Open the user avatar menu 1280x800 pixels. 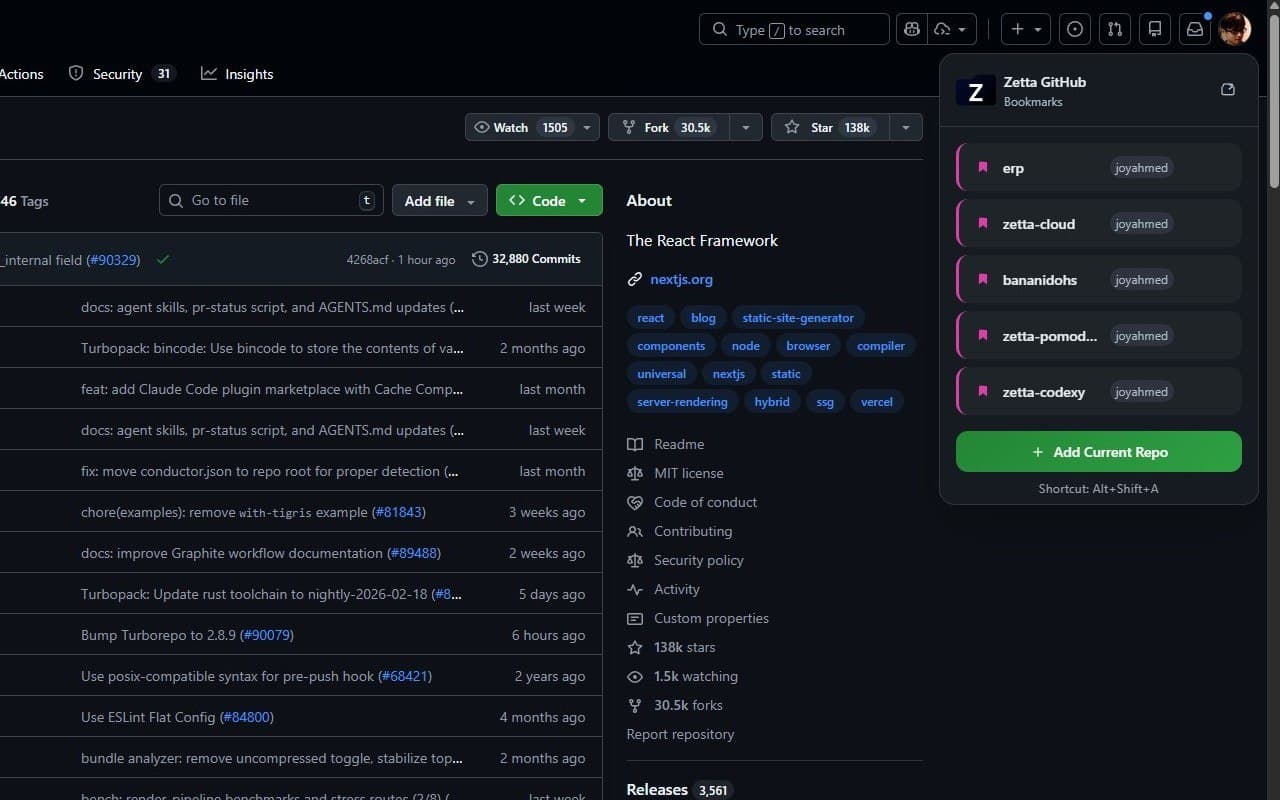point(1235,30)
